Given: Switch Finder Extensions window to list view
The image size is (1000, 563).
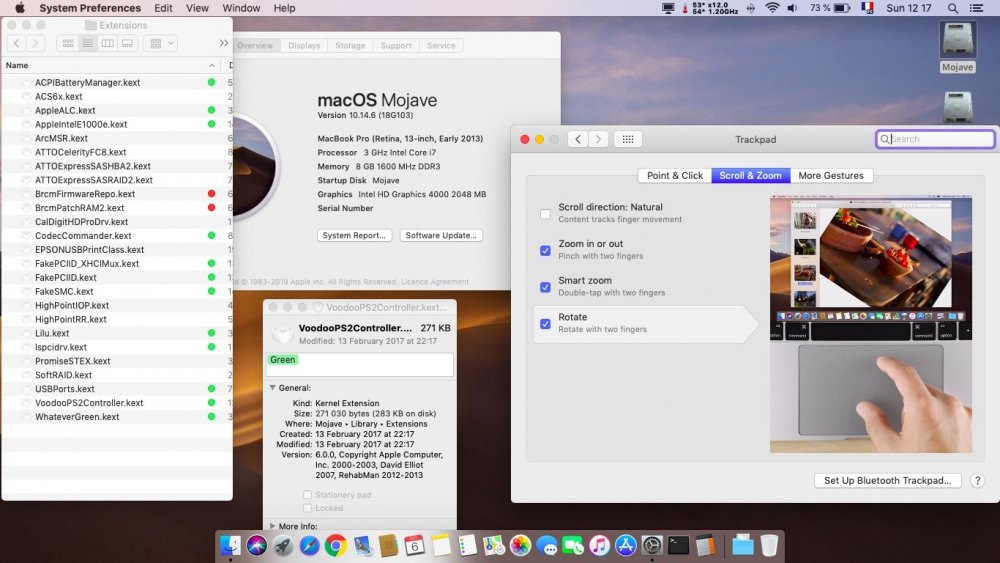Looking at the screenshot, I should pos(87,43).
